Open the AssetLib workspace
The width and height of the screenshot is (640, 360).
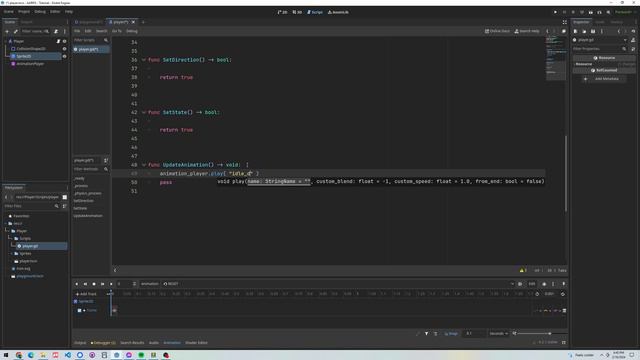[x=338, y=12]
